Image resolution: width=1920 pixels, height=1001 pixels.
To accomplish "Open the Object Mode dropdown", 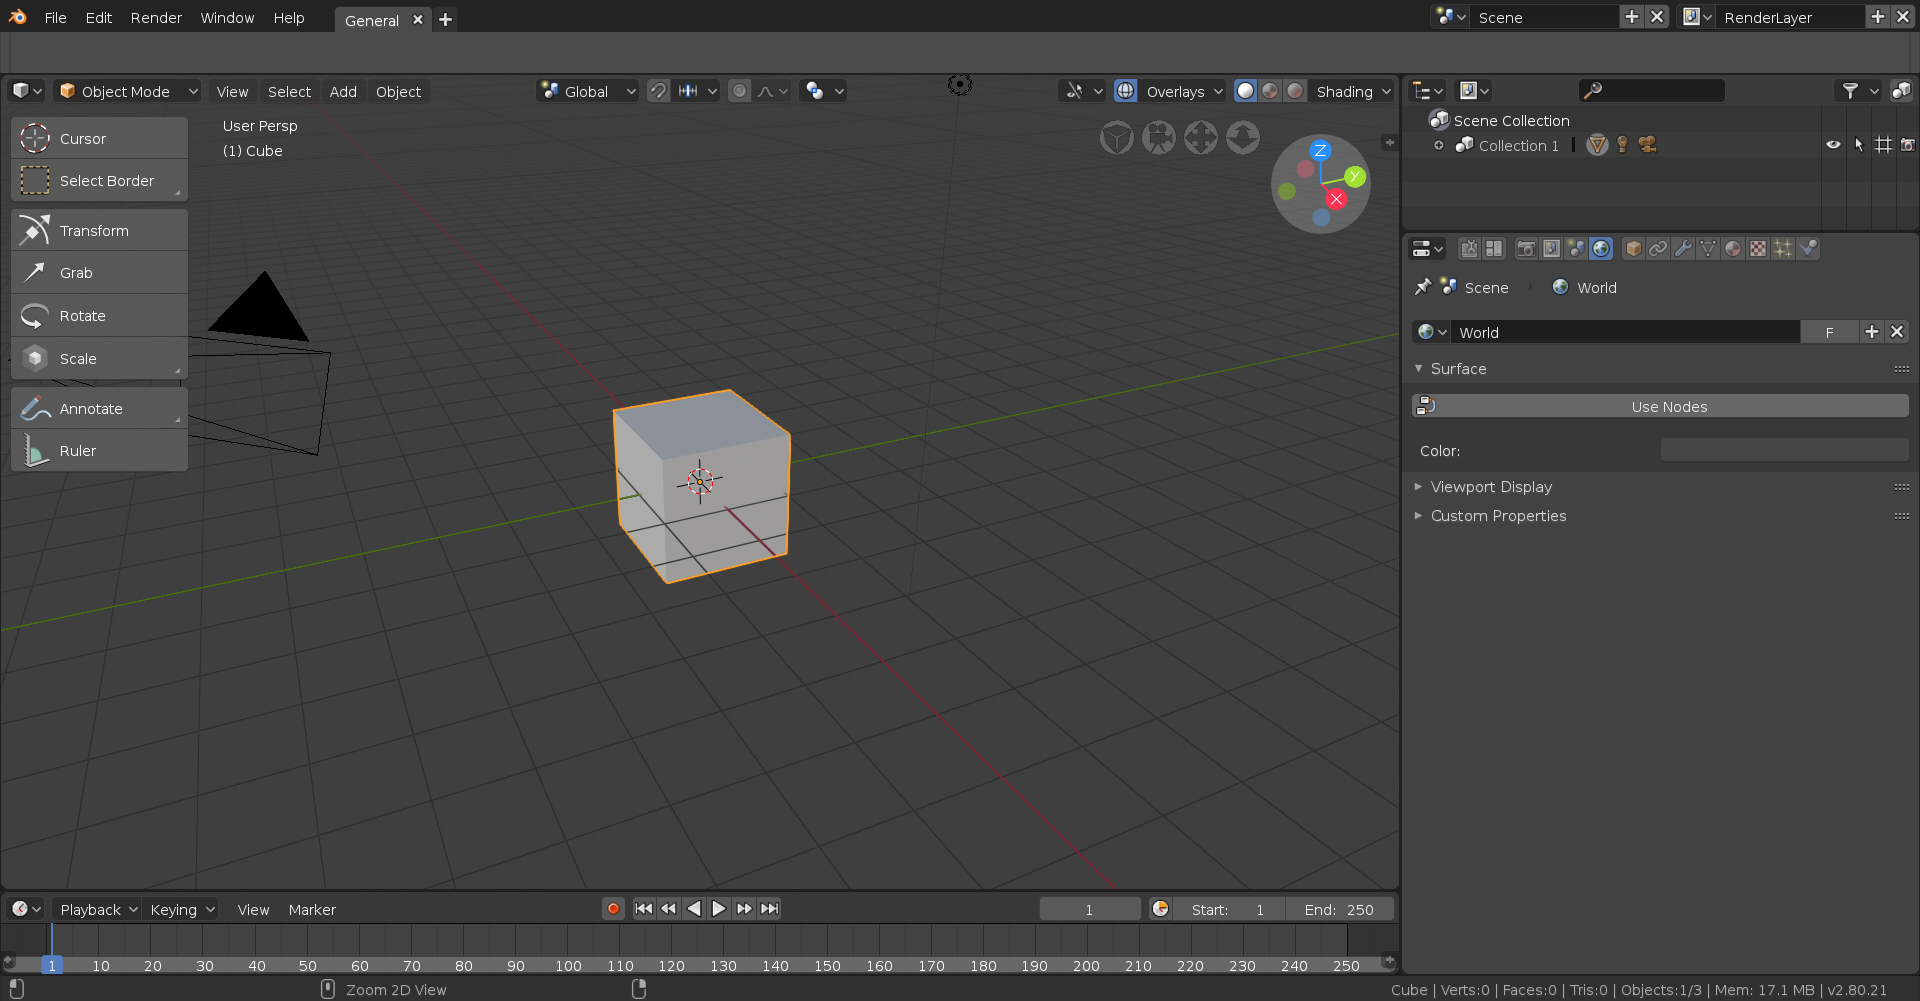I will (127, 91).
